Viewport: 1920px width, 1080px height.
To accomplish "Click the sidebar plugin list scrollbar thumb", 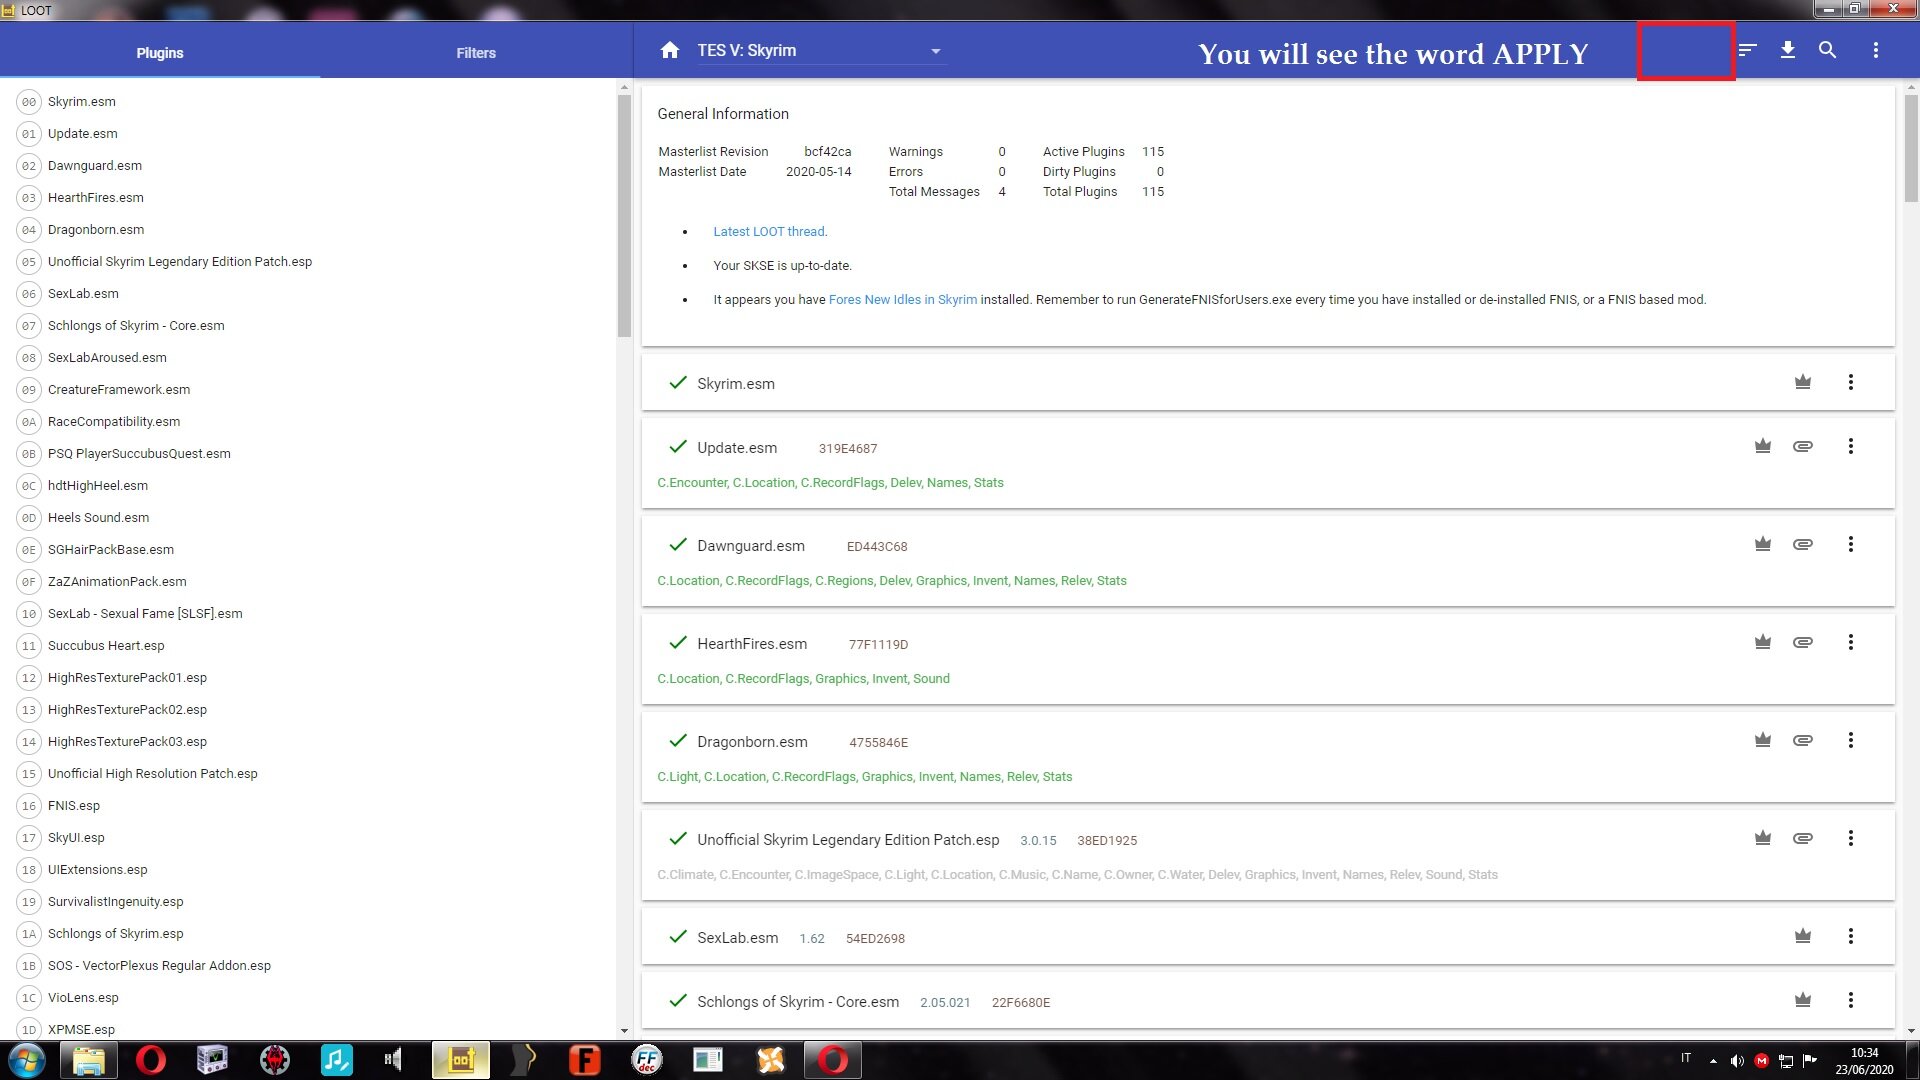I will [624, 216].
